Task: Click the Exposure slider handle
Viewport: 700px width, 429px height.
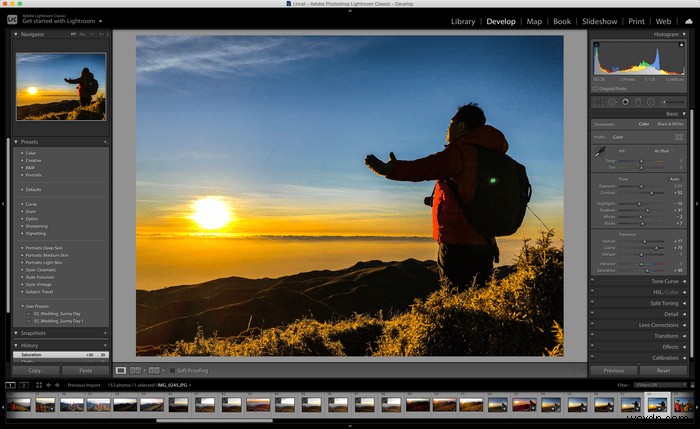Action: tap(641, 186)
